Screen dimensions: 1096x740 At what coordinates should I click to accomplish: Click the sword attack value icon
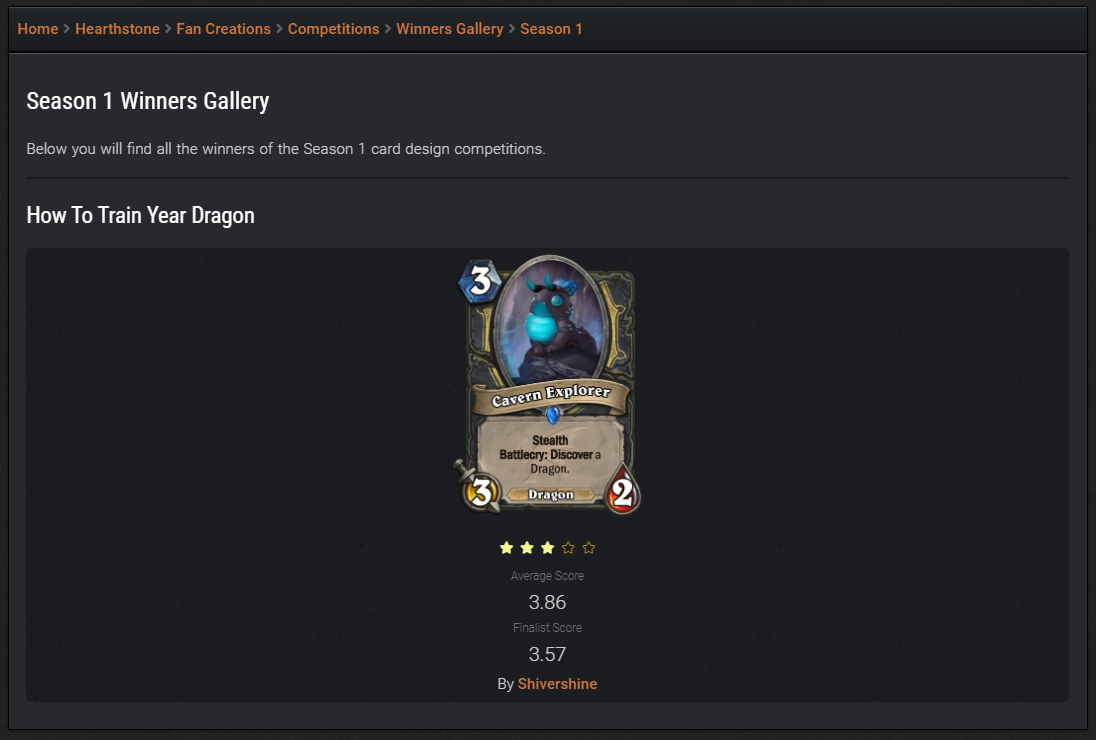(479, 487)
